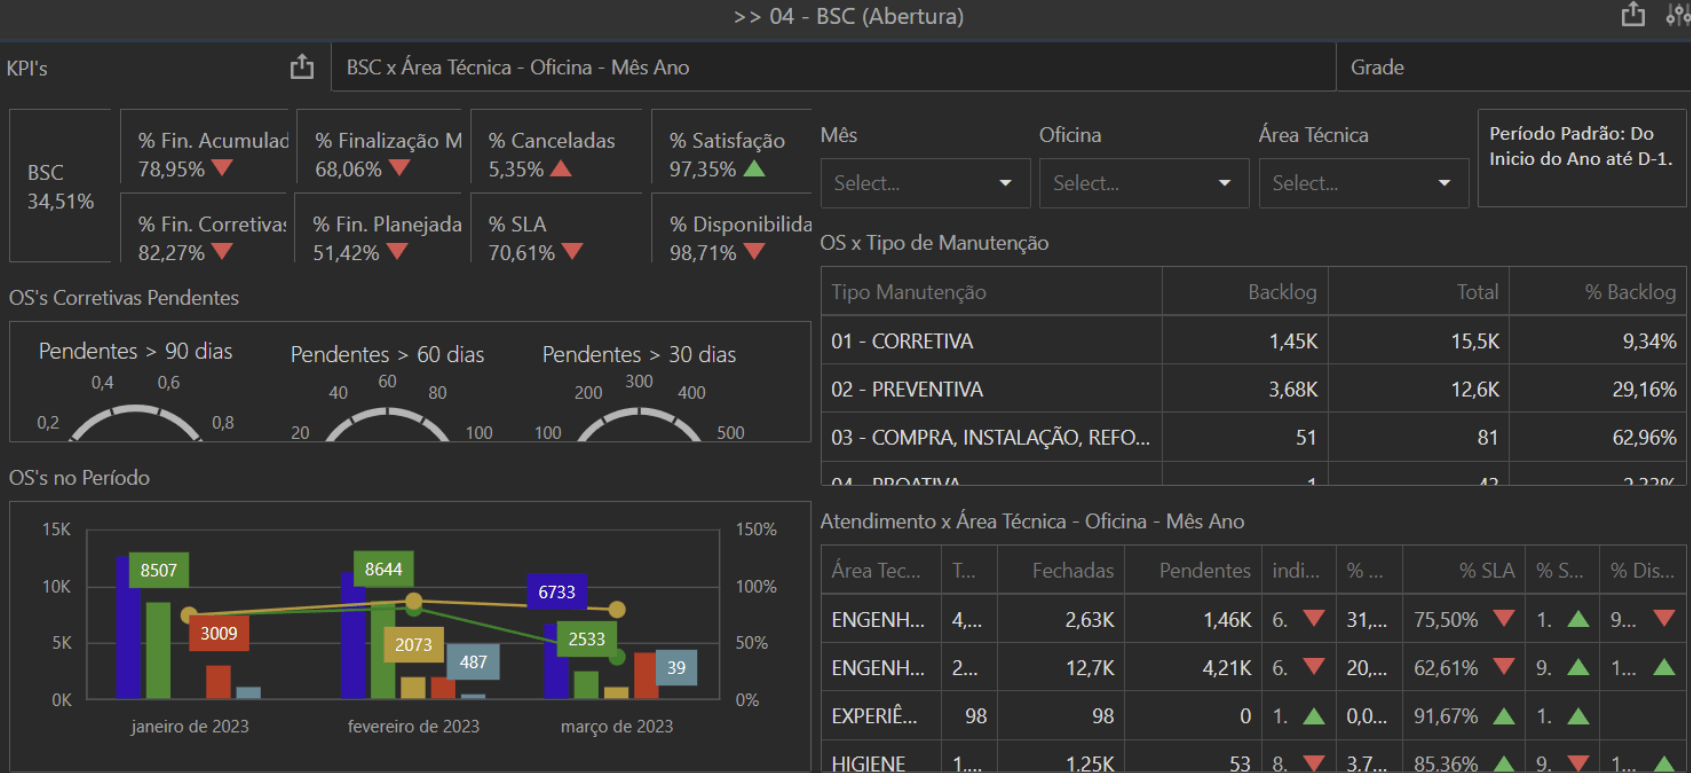Click the 2073 data label in fevereiro

[x=414, y=645]
